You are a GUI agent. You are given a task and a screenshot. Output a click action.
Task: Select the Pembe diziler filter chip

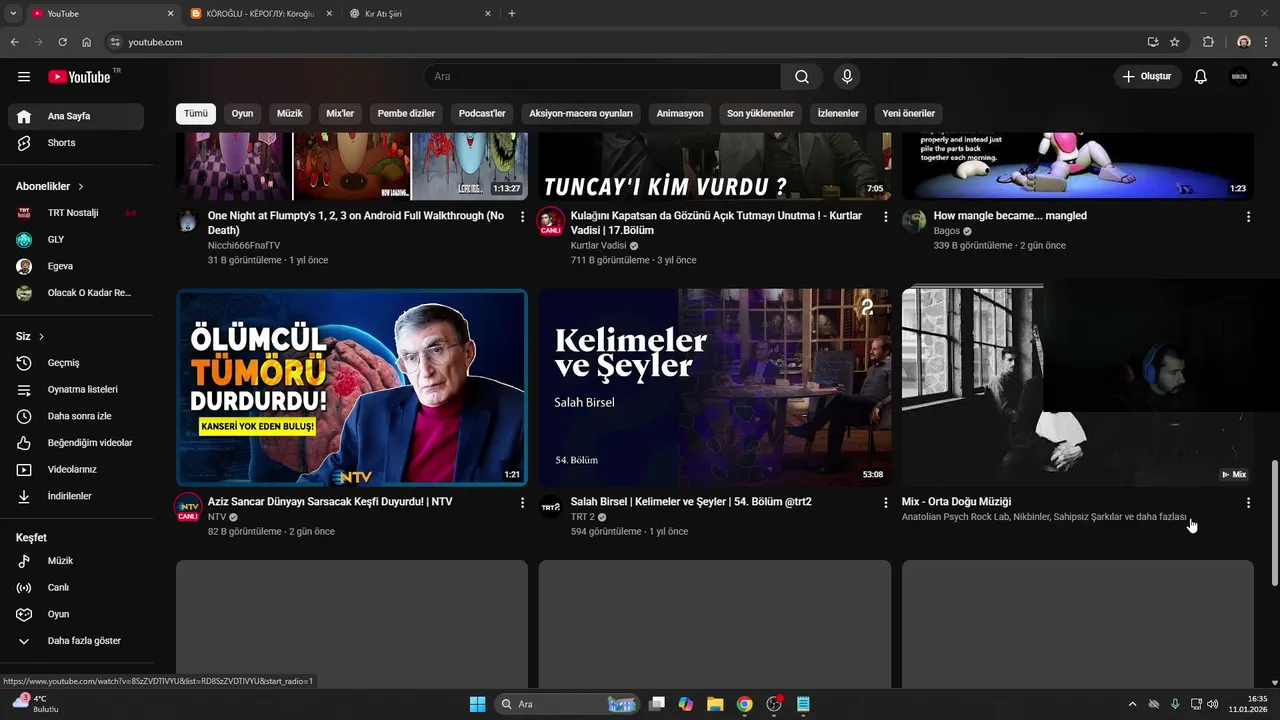(406, 113)
